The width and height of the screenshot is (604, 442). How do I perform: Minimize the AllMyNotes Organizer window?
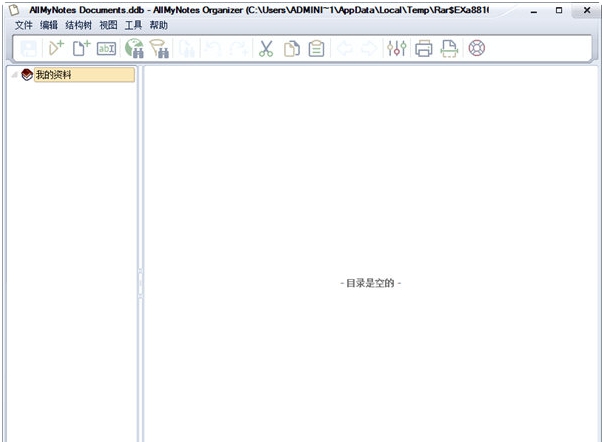pos(534,11)
